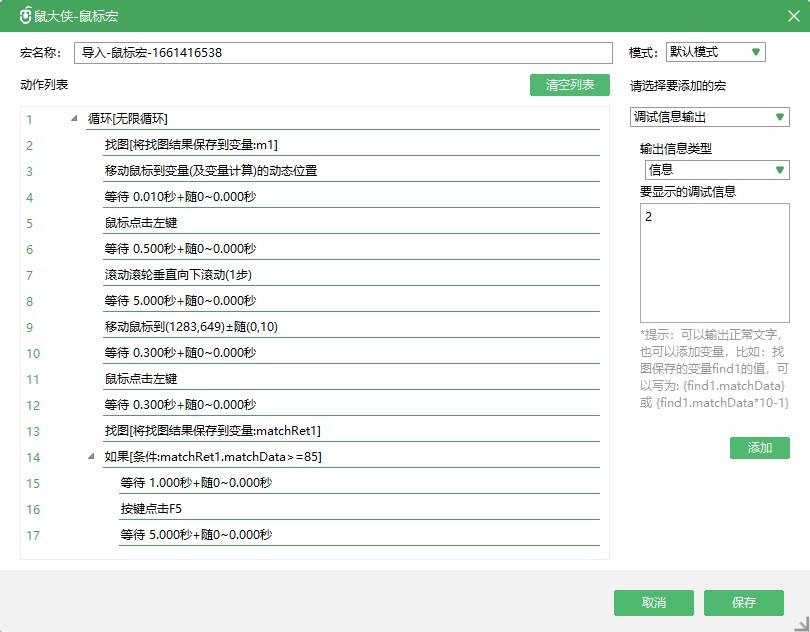Click the resize grip at window corner
Screen dimensions: 810x632
click(801, 623)
